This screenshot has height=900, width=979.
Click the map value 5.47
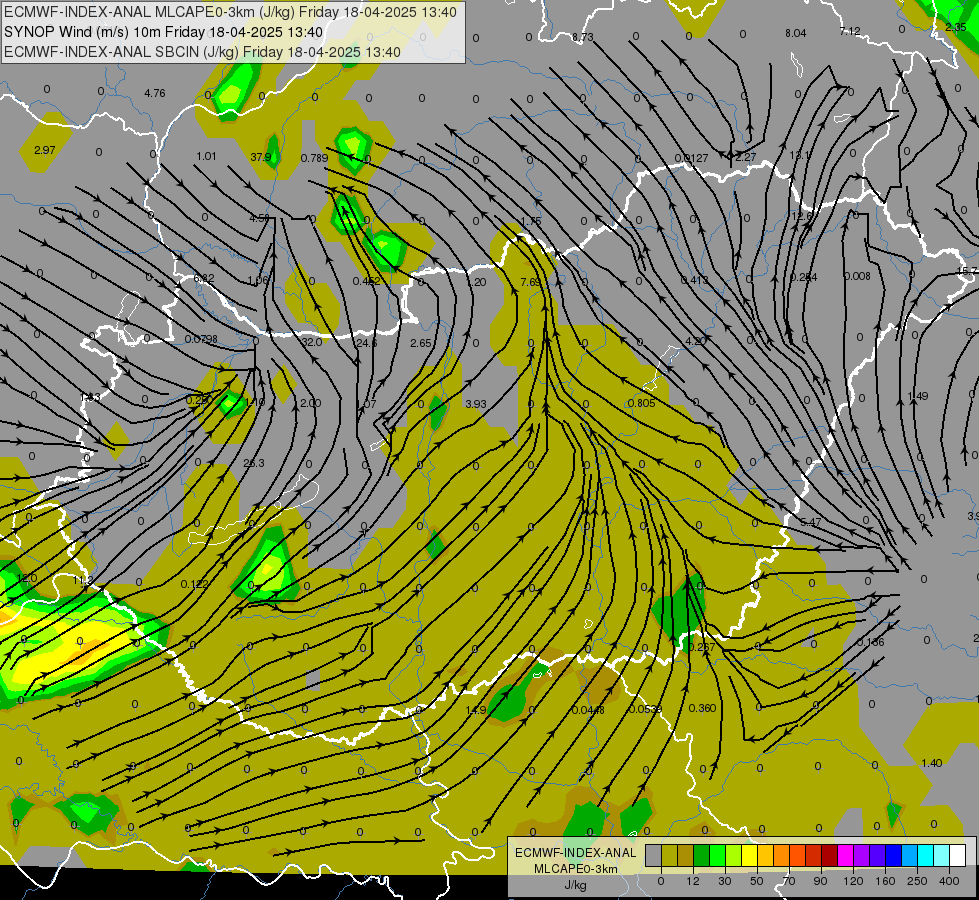[x=810, y=522]
